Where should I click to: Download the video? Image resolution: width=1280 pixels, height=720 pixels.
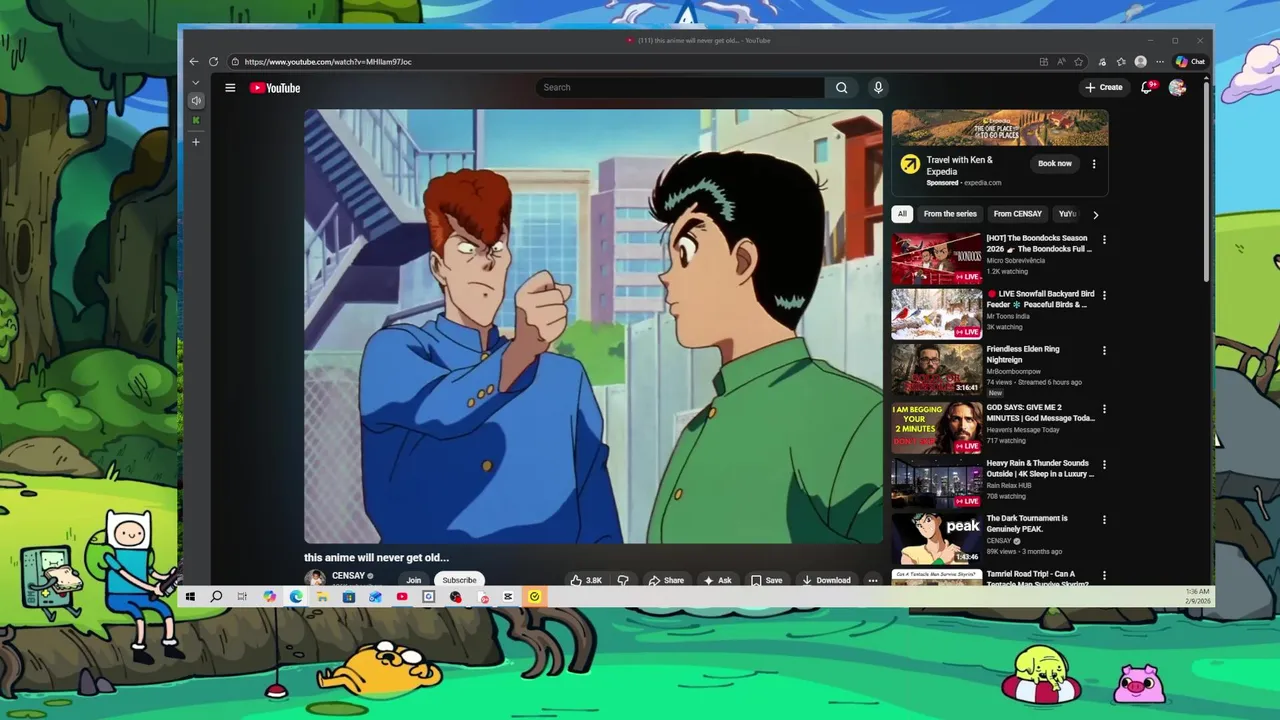coord(826,580)
